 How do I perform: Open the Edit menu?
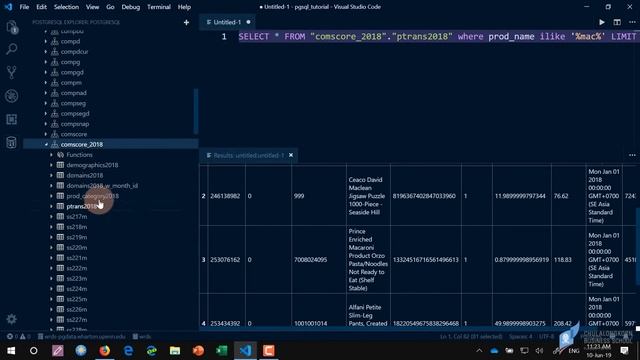click(41, 7)
